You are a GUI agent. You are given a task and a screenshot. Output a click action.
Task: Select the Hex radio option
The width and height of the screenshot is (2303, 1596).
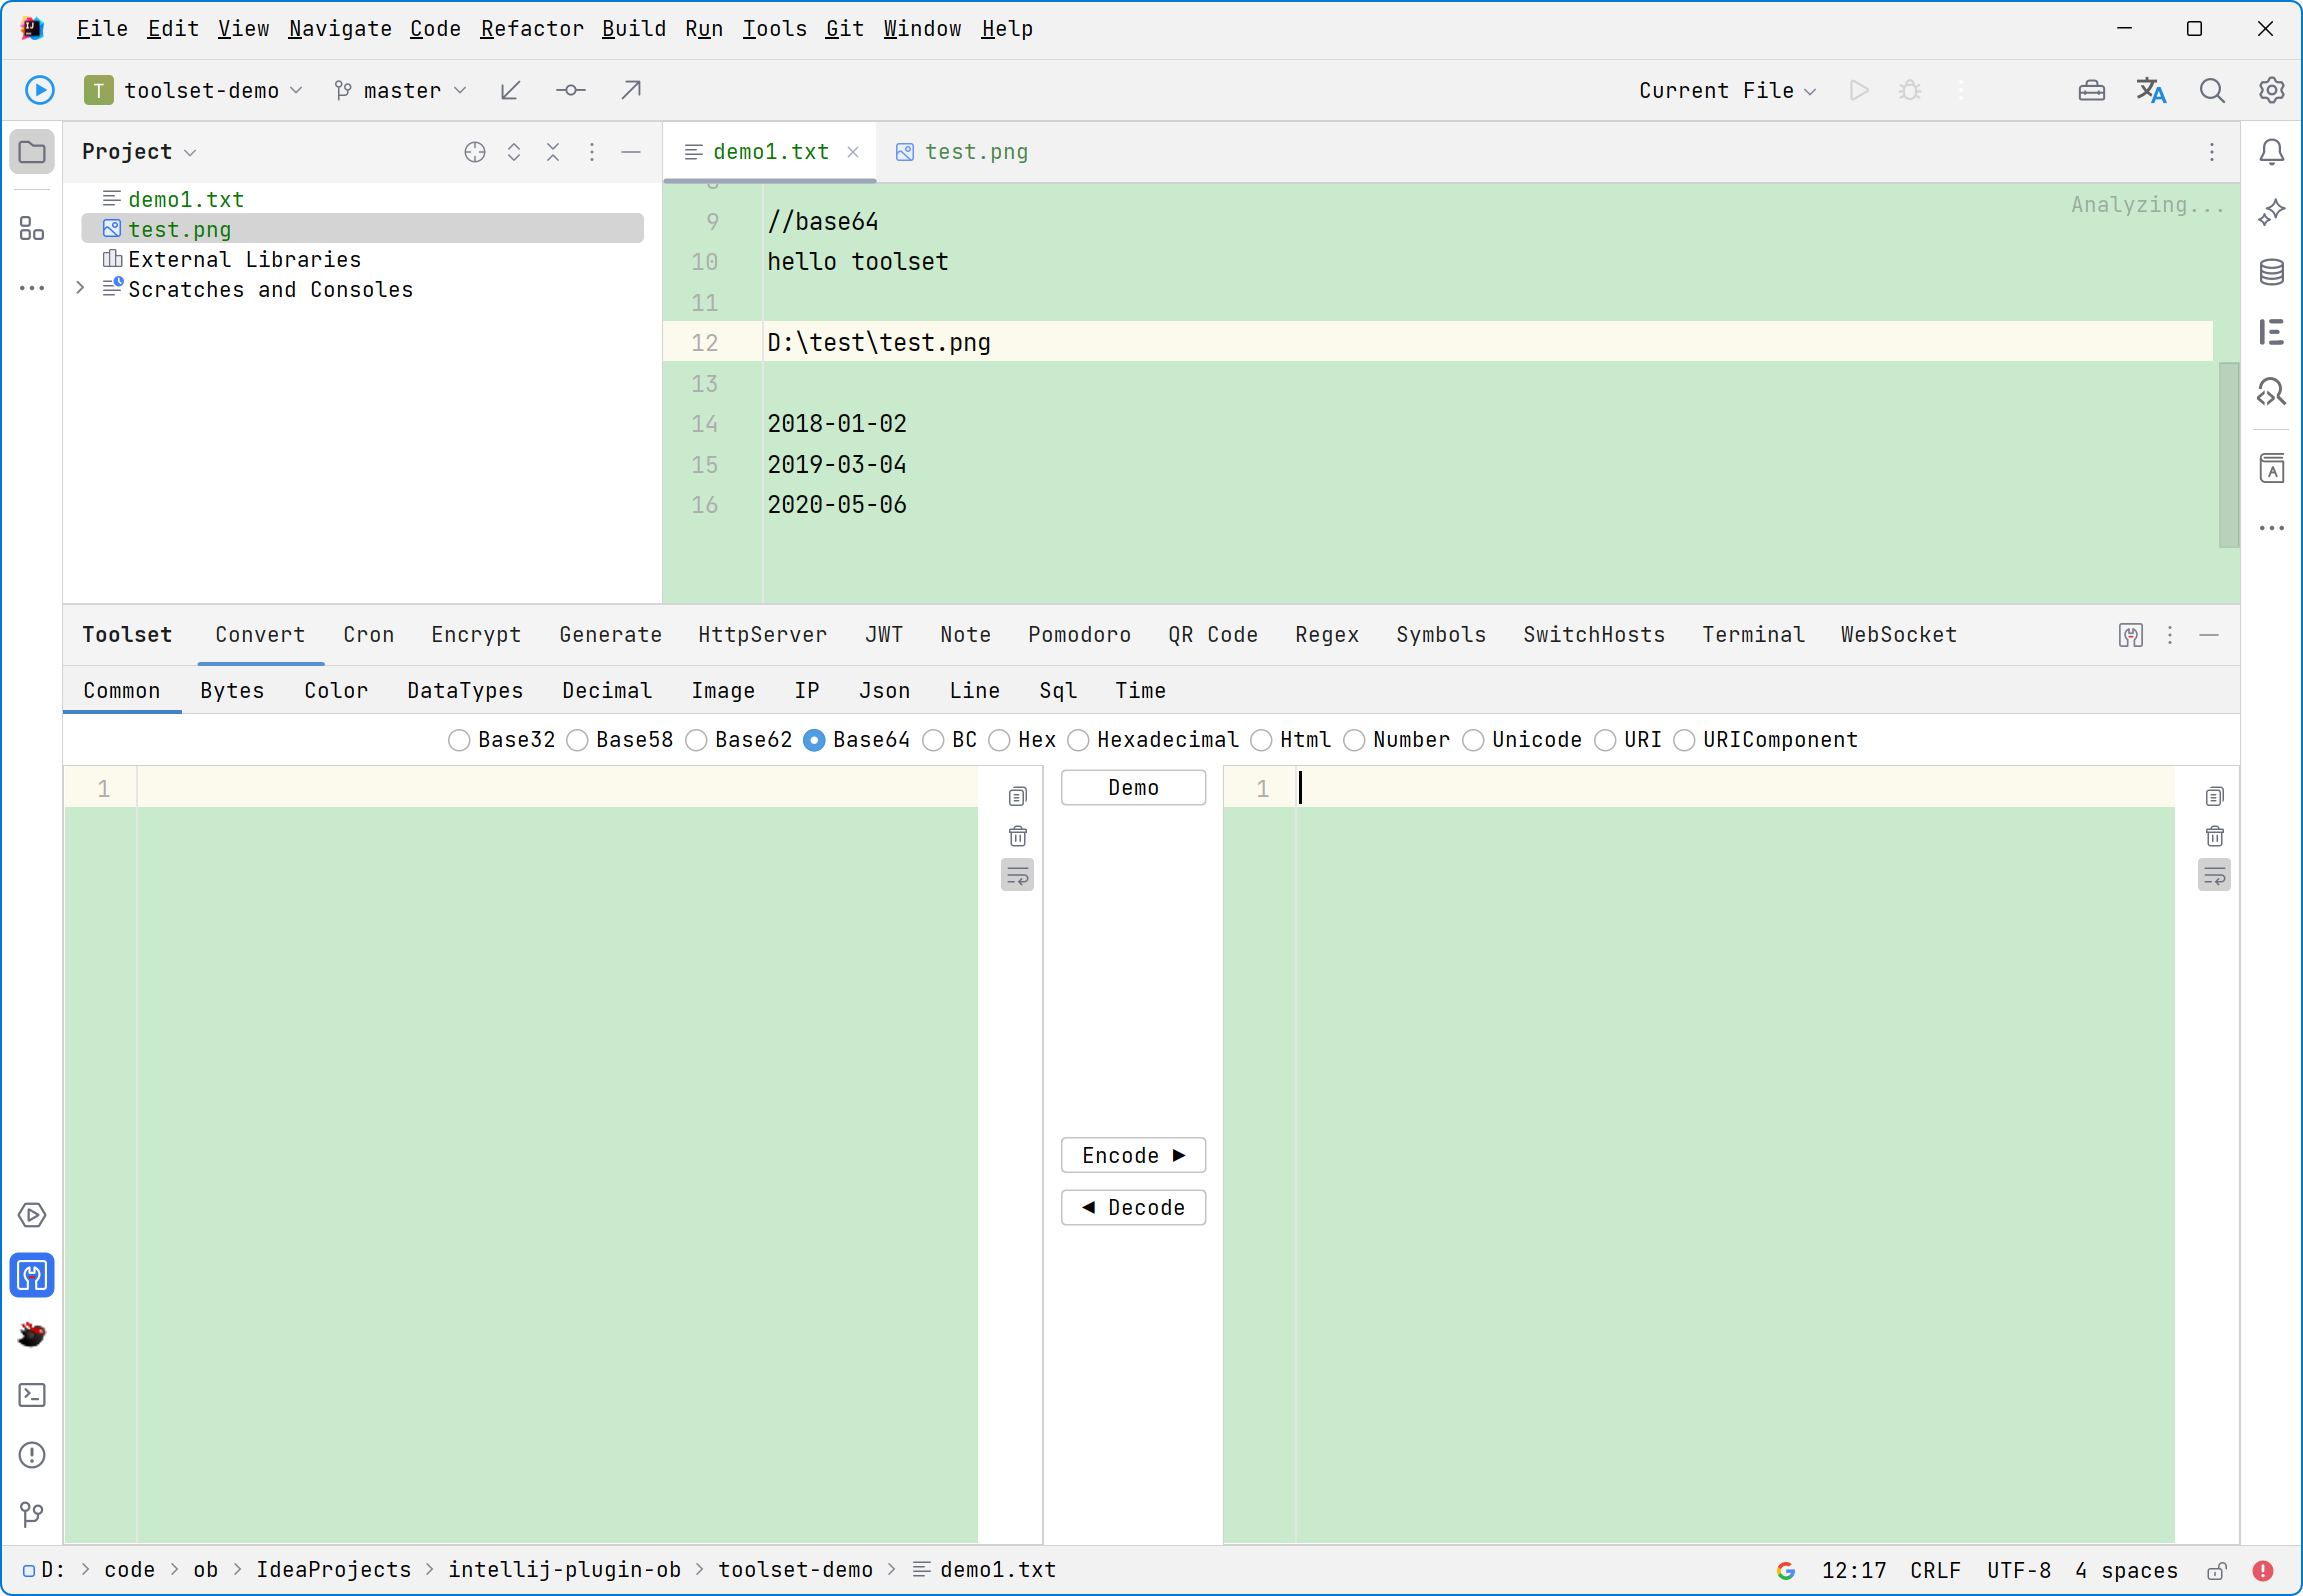(999, 740)
